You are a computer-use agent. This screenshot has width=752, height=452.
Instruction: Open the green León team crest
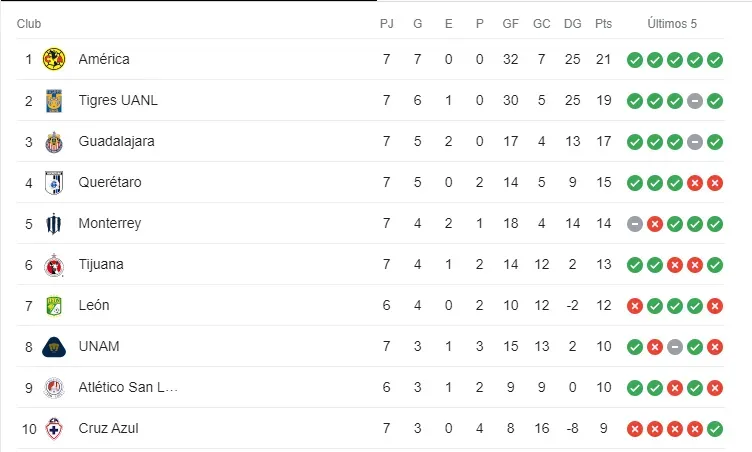[54, 306]
